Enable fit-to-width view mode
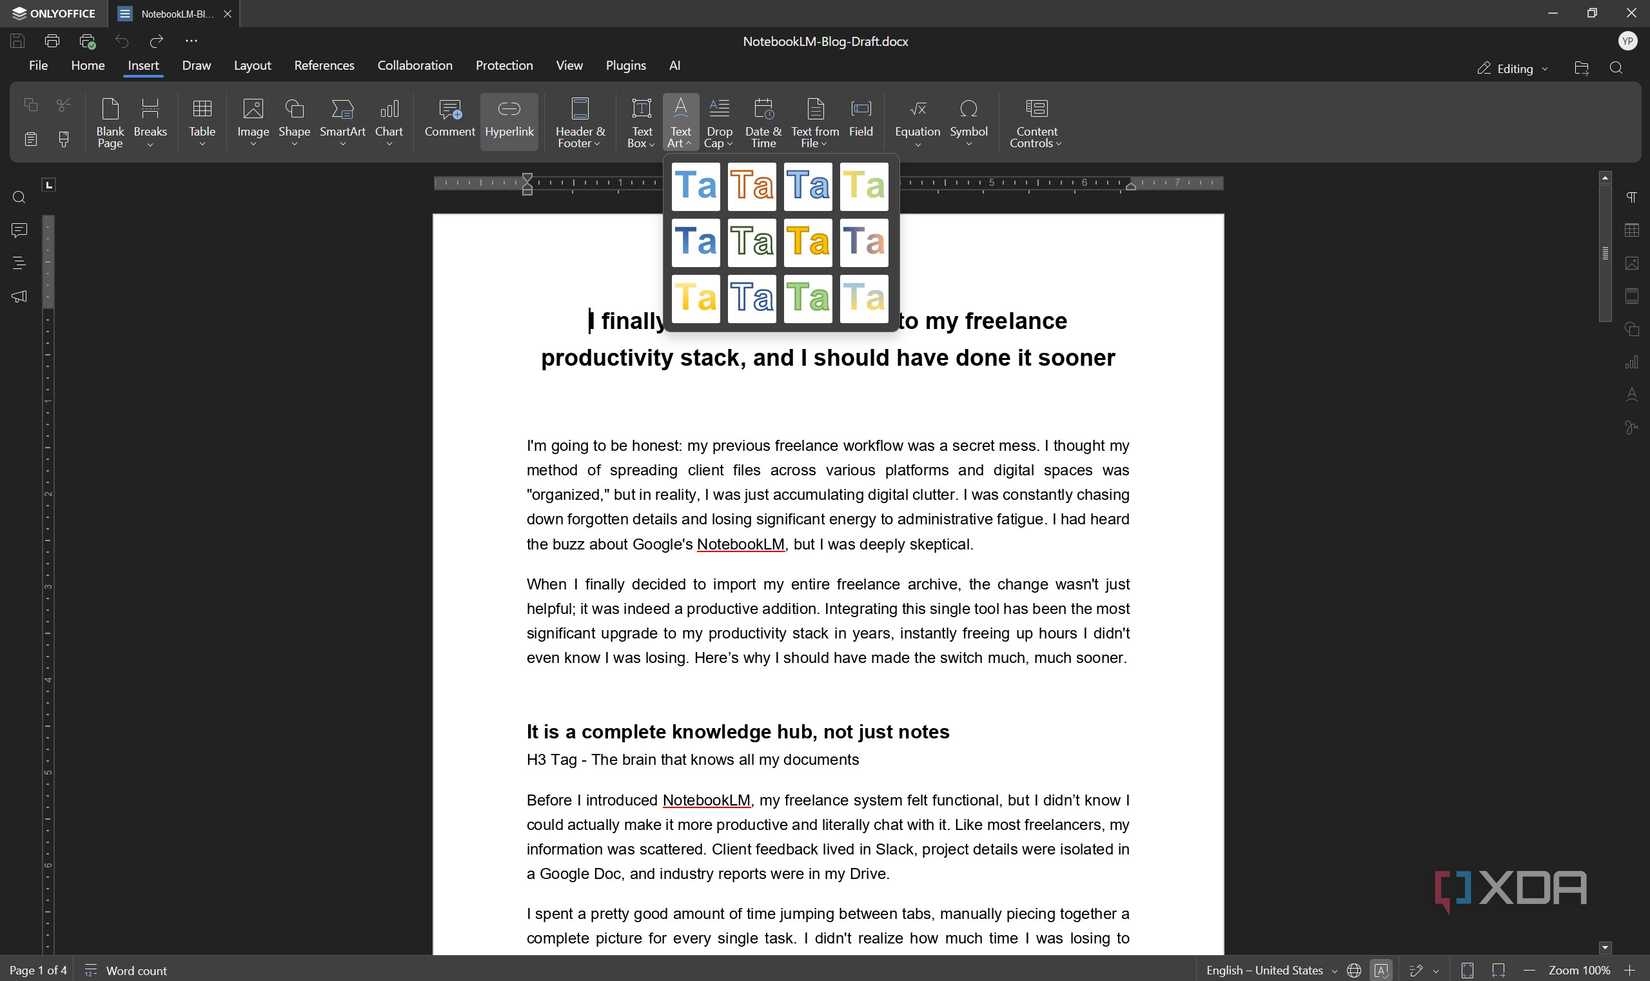The image size is (1650, 981). point(1497,970)
